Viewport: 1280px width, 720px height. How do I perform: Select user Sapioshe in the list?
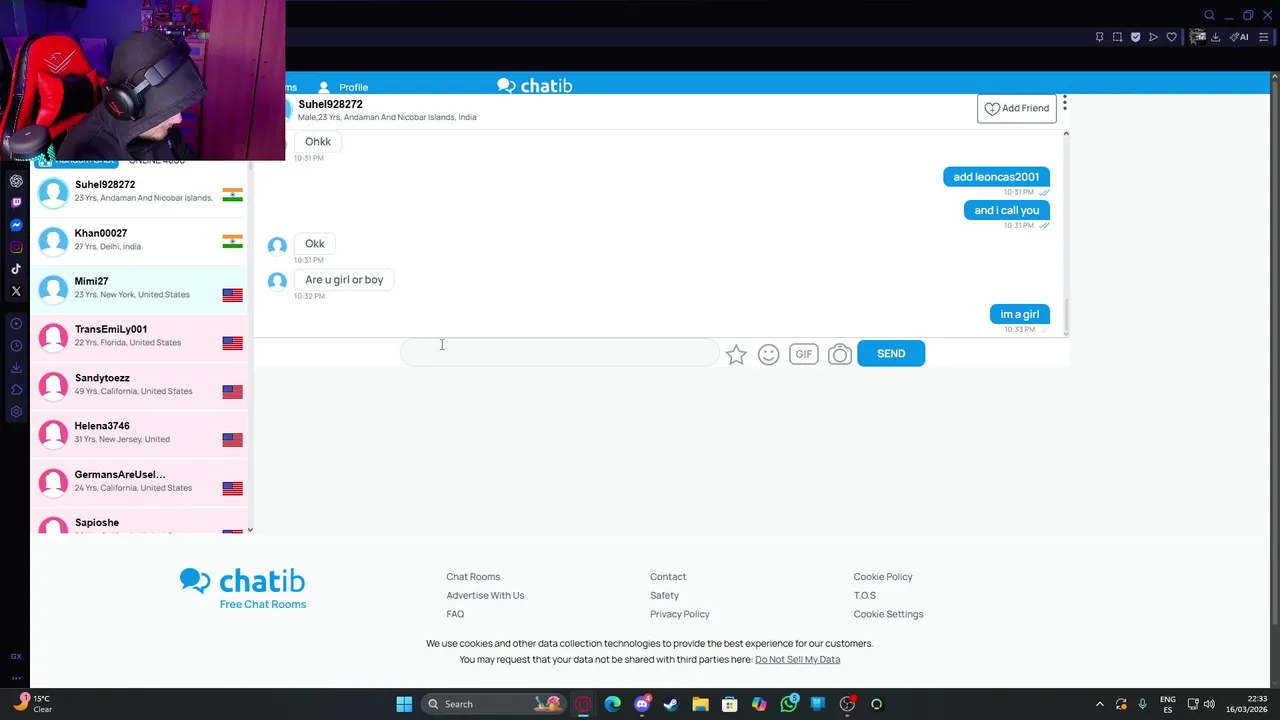click(x=140, y=521)
